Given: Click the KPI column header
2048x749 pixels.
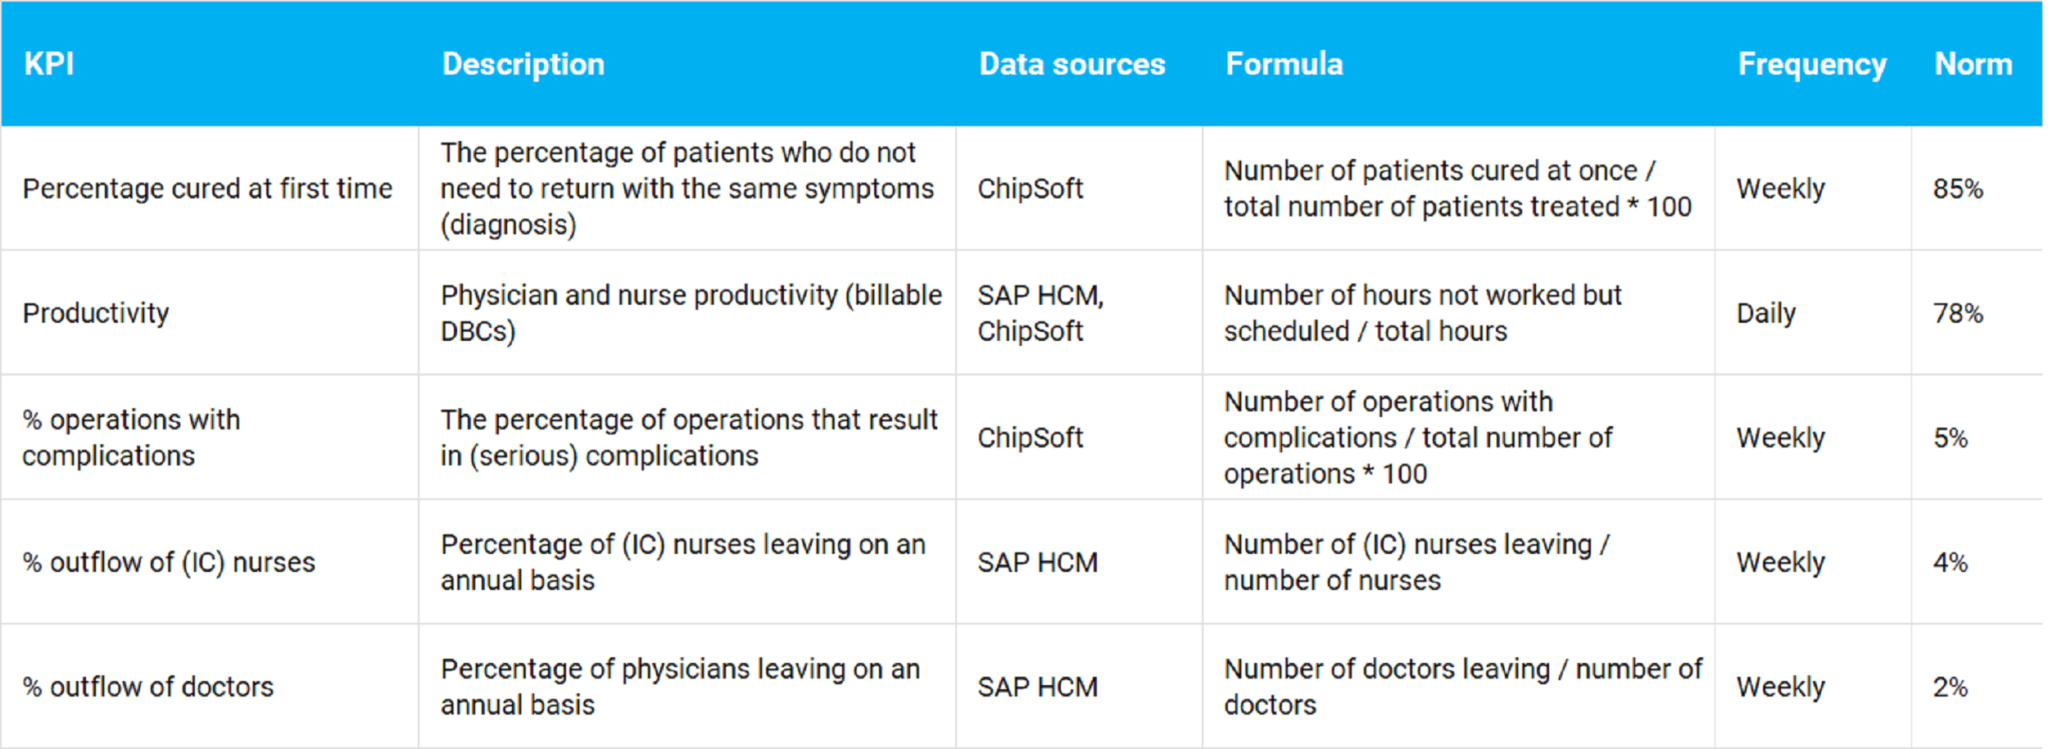Looking at the screenshot, I should (x=49, y=64).
